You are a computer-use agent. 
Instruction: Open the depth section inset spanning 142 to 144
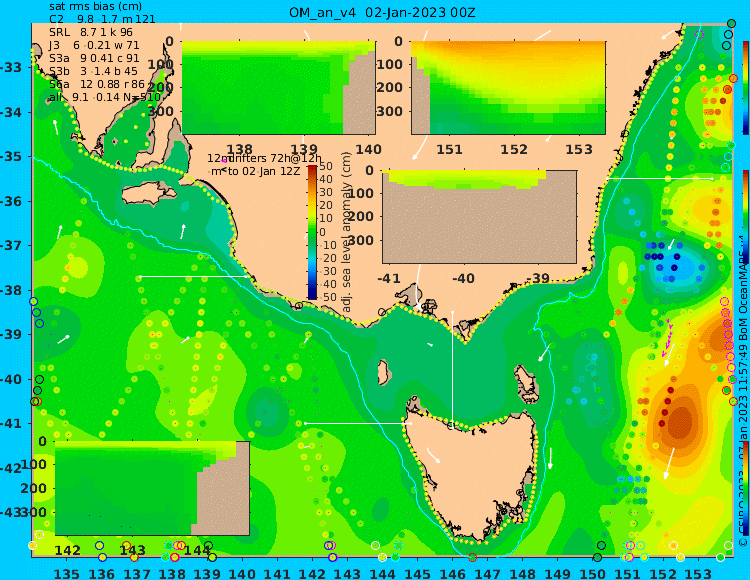tap(152, 488)
